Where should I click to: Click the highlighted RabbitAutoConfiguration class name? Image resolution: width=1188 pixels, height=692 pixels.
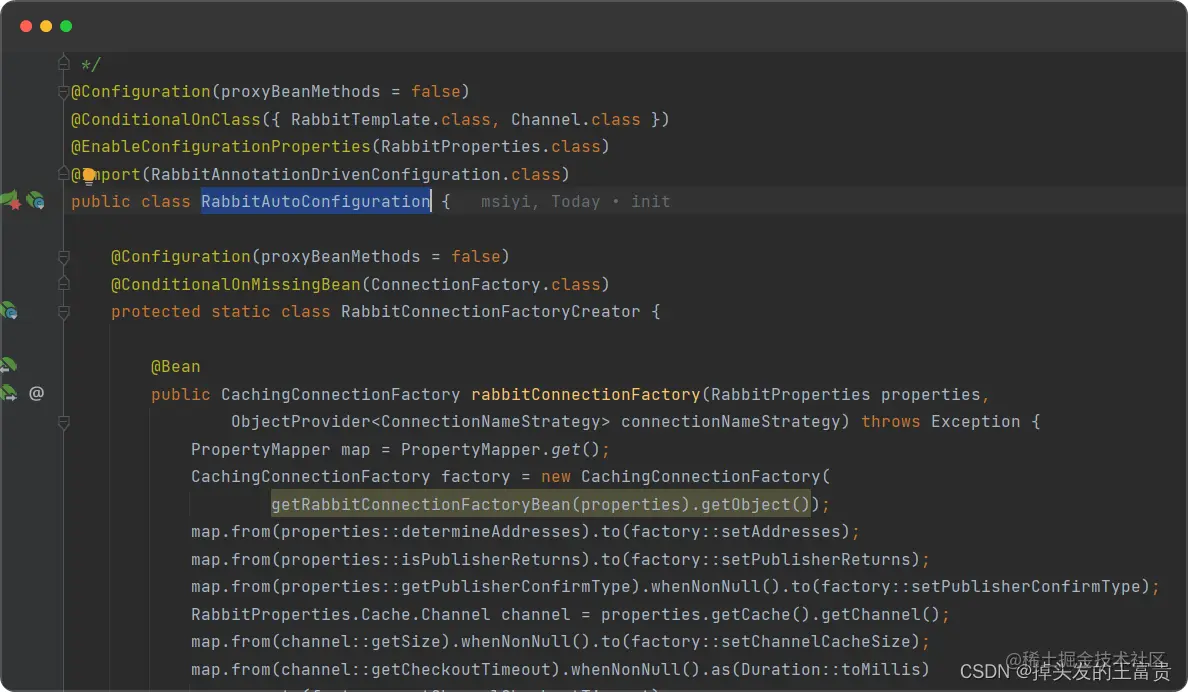pos(316,202)
